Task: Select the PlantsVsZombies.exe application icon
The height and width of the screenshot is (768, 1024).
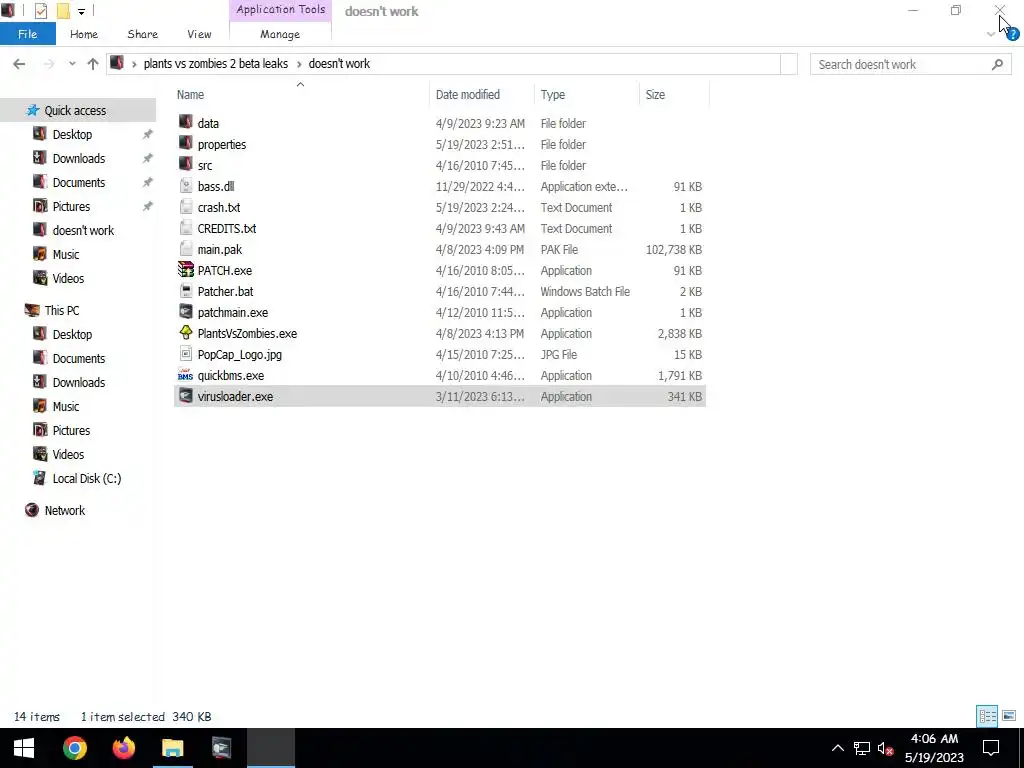Action: [x=185, y=333]
